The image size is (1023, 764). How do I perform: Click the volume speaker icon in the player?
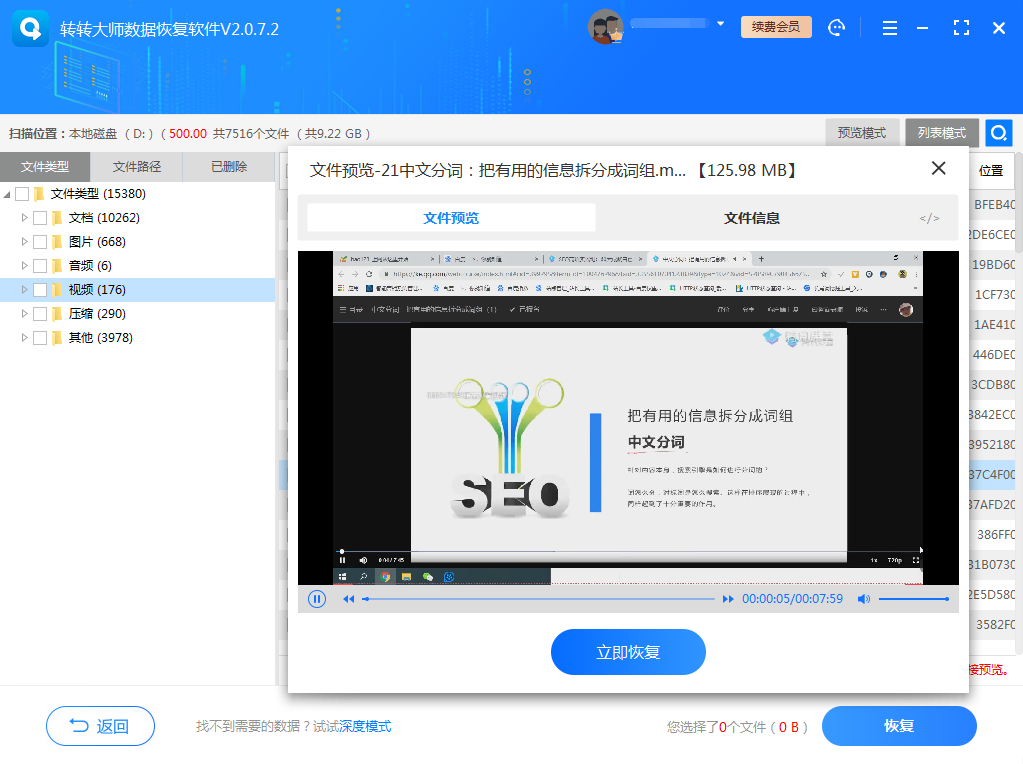(x=864, y=598)
